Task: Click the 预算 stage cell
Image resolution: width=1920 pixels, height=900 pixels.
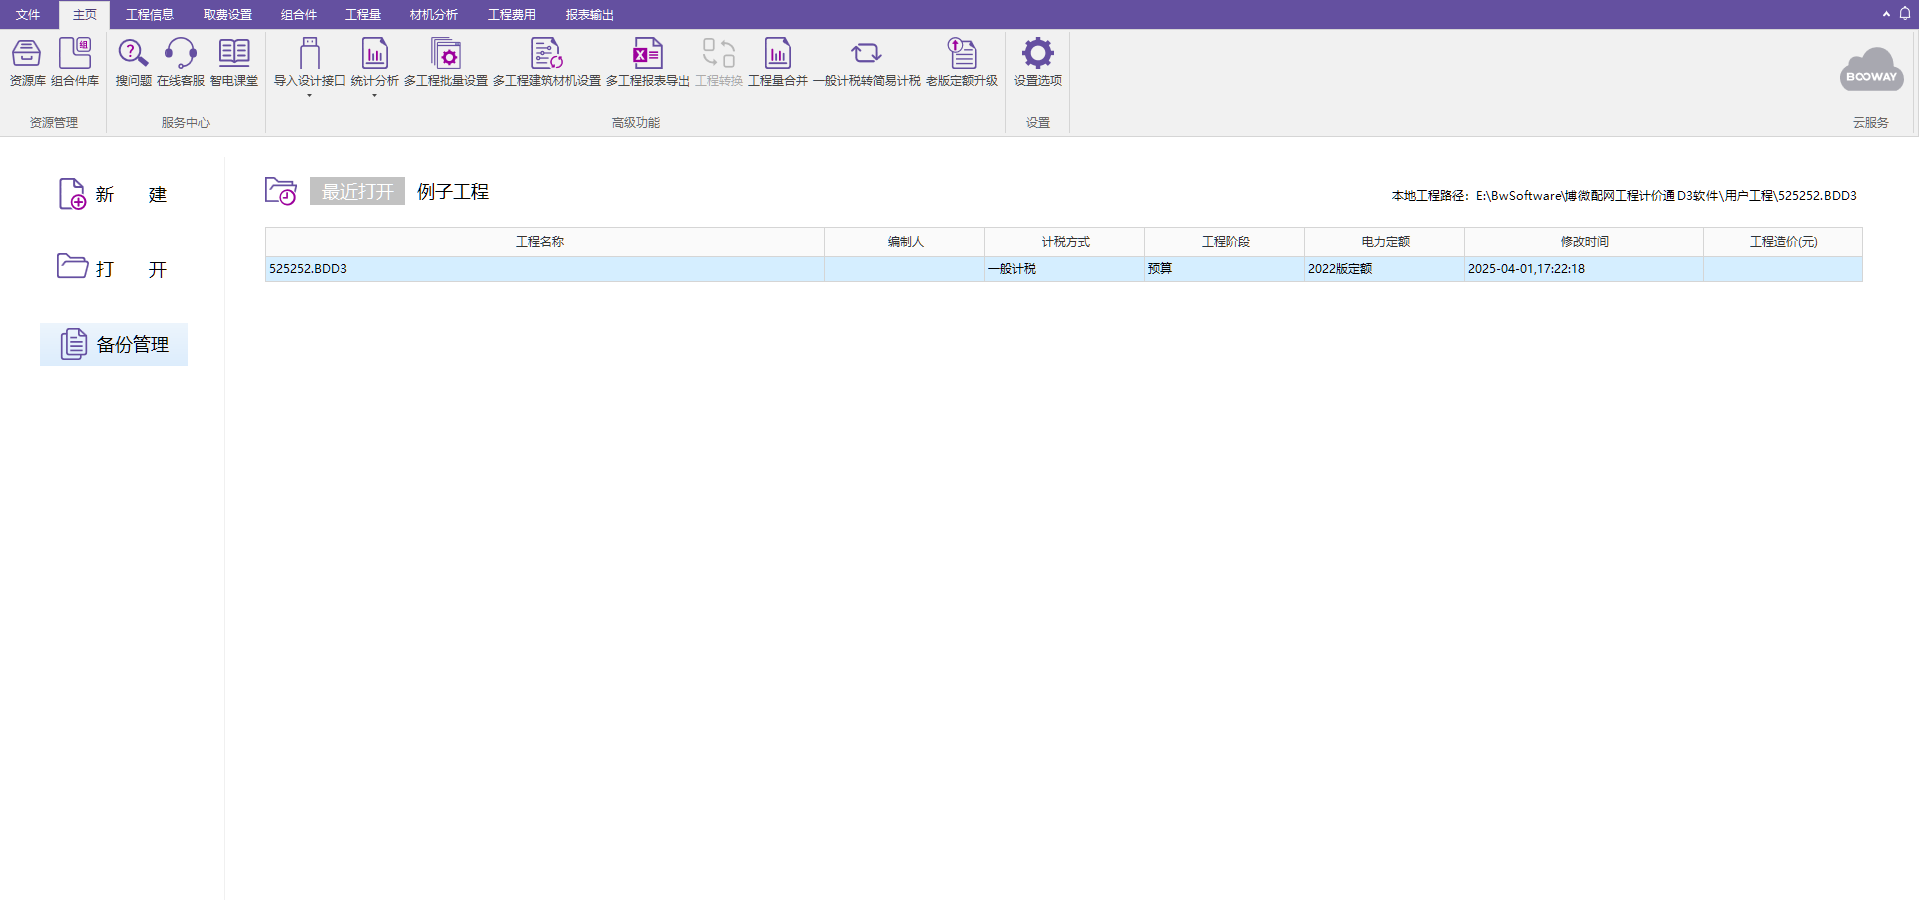Action: (x=1225, y=269)
